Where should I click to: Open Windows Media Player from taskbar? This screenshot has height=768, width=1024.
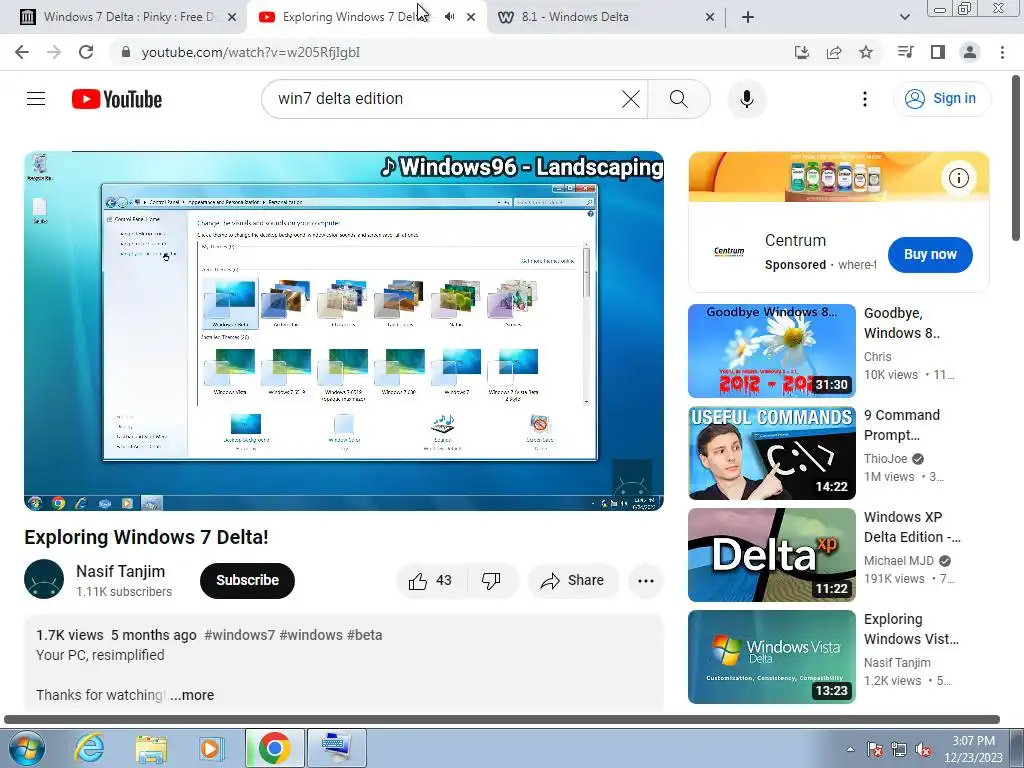211,748
